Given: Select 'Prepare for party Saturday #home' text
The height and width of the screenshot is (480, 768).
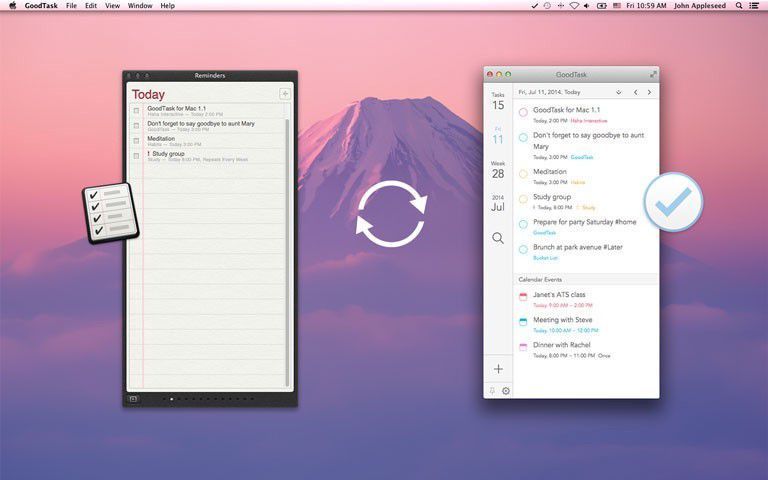Looking at the screenshot, I should (584, 222).
